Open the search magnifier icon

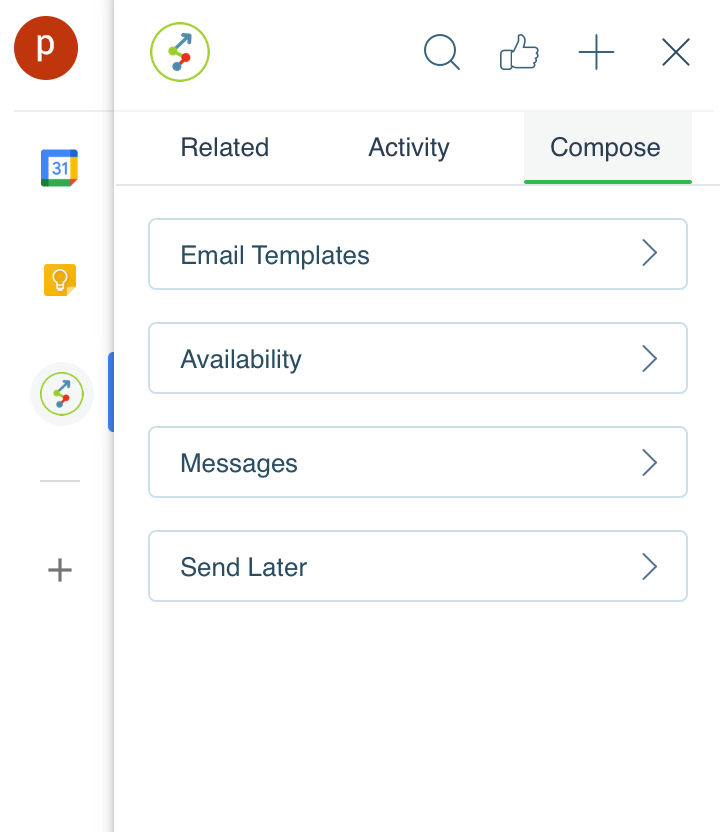(x=441, y=52)
